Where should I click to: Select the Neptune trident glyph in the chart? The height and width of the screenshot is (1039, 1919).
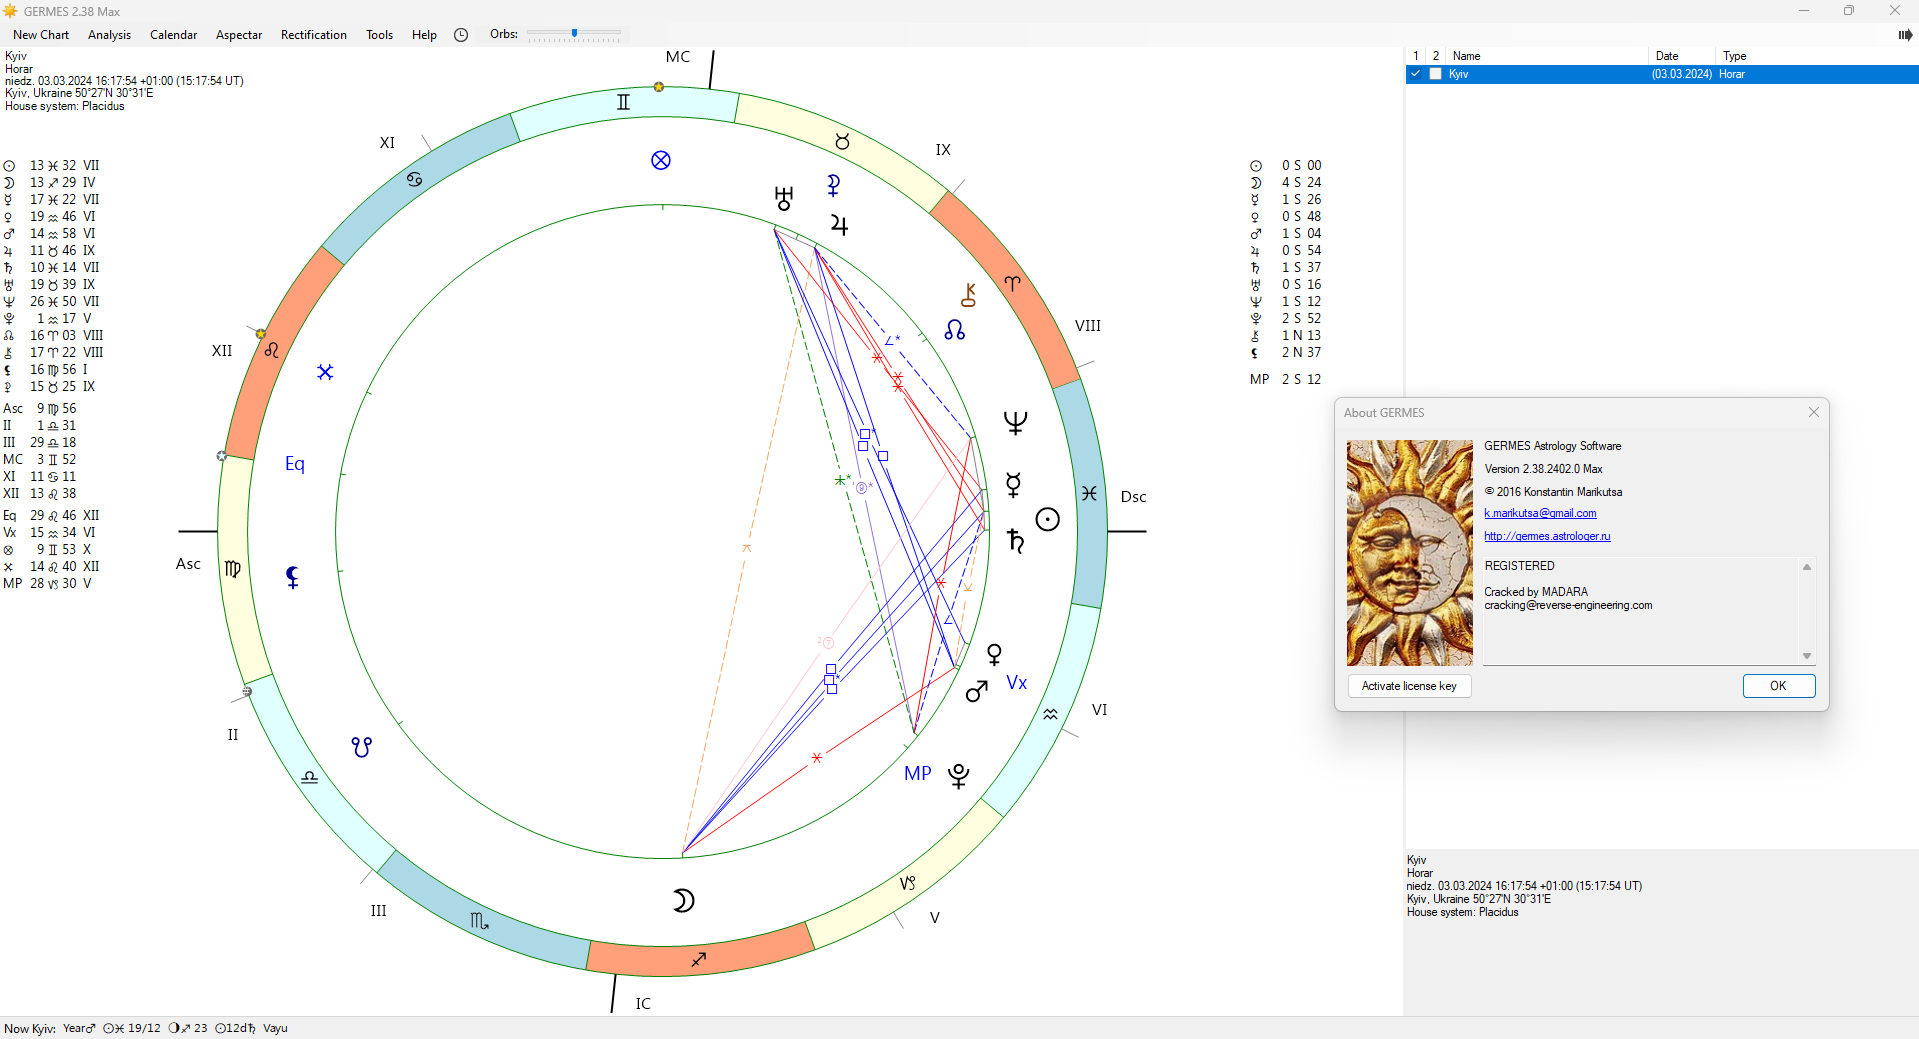coord(1015,423)
